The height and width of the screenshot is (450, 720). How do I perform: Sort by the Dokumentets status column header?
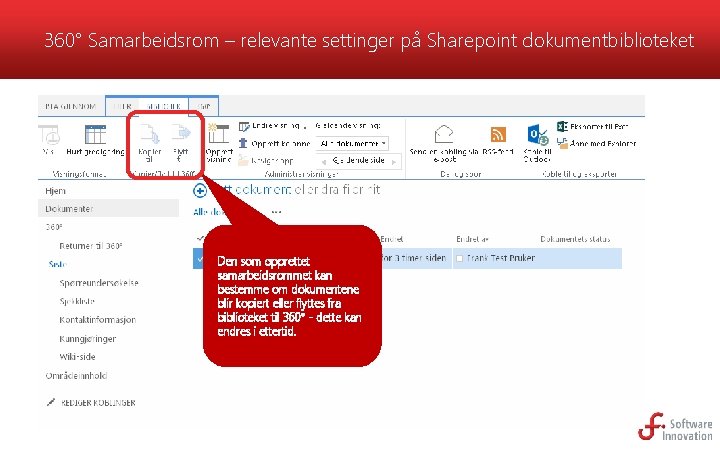575,239
